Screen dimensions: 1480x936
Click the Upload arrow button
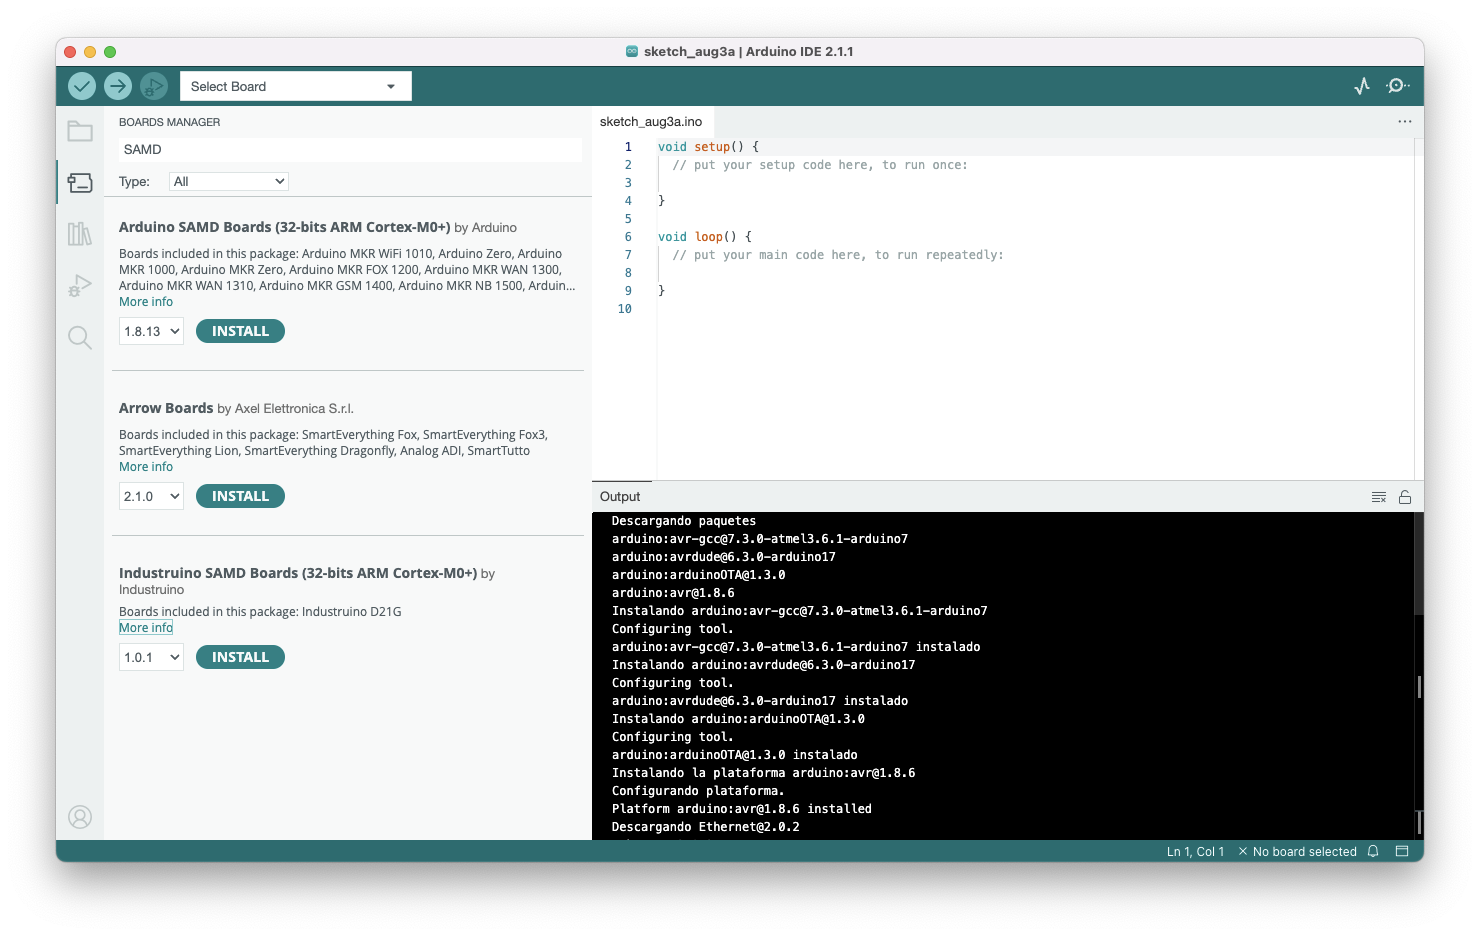[118, 86]
